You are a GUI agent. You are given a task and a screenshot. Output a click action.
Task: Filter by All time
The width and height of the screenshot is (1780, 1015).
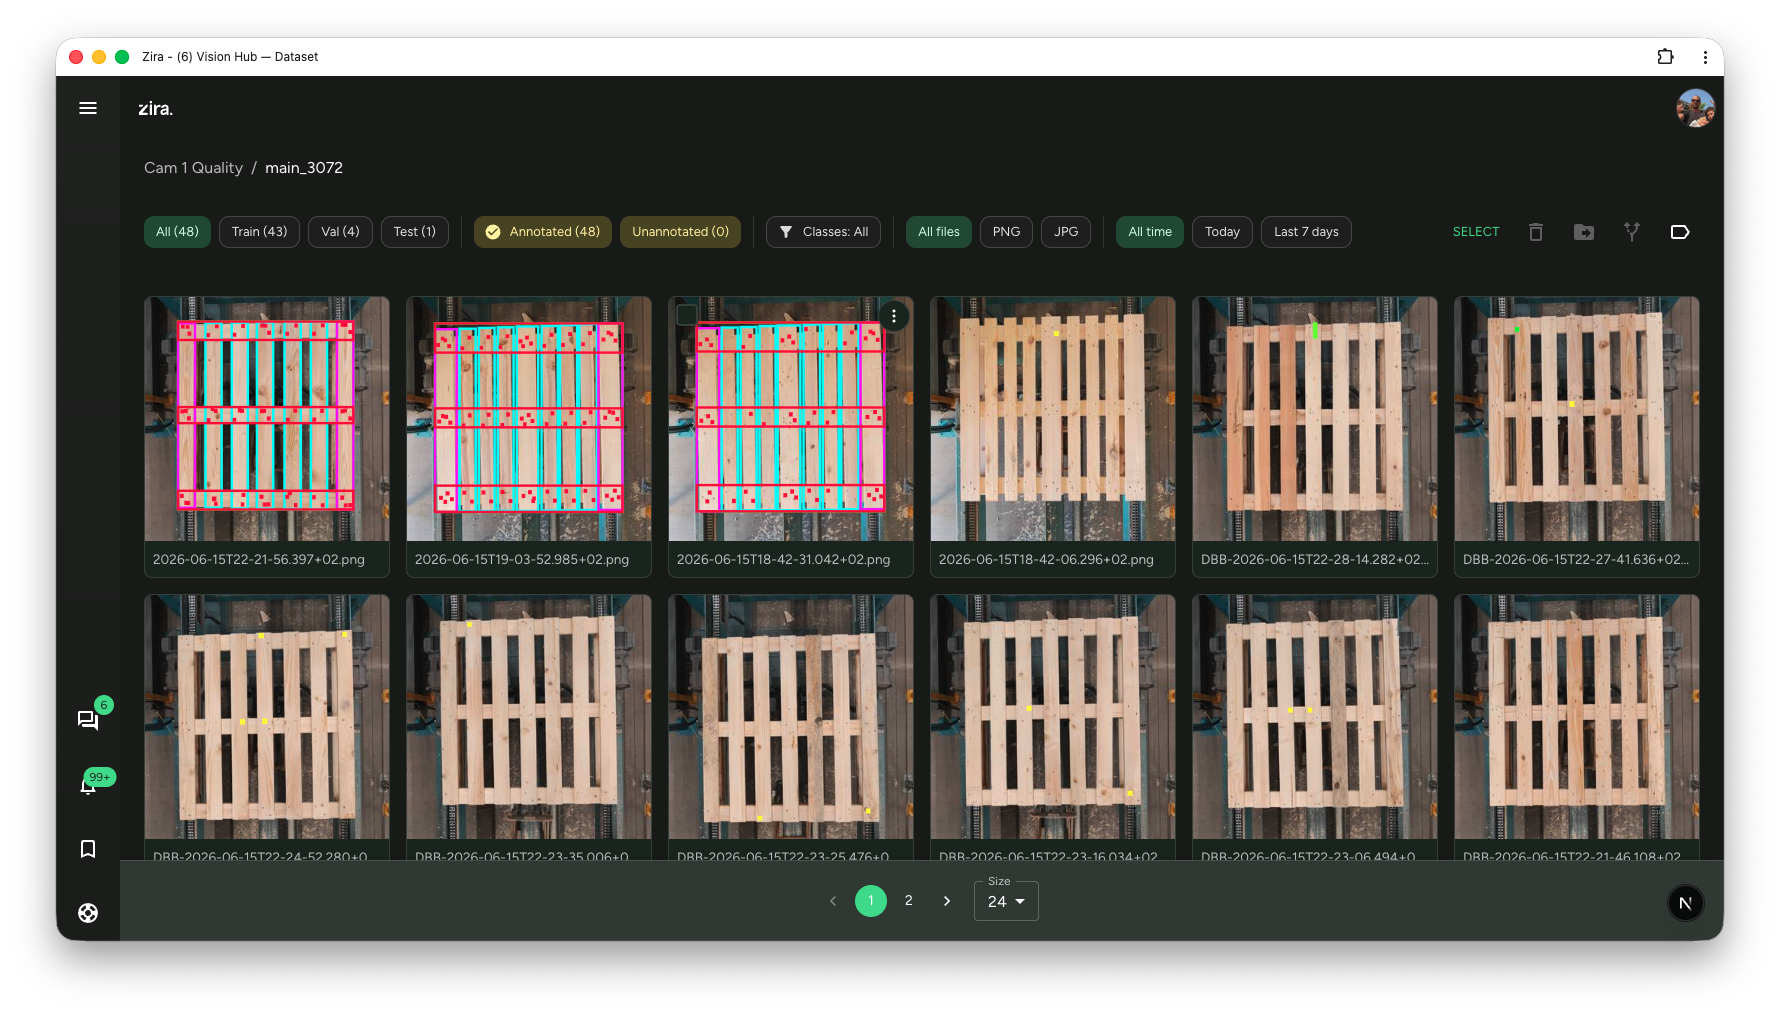point(1150,232)
